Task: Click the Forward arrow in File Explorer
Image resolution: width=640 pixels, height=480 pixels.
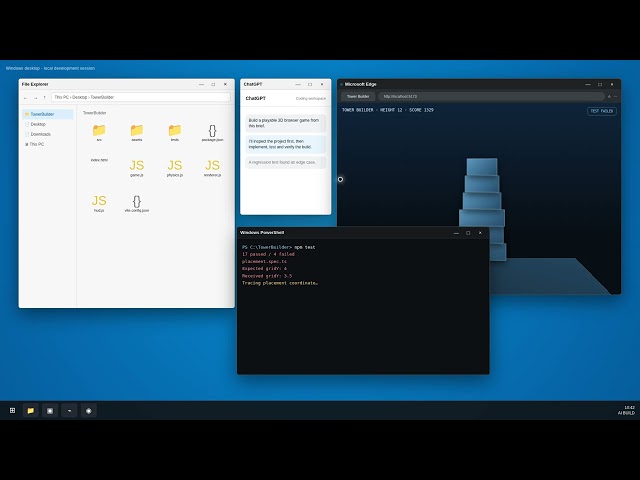Action: [x=36, y=98]
